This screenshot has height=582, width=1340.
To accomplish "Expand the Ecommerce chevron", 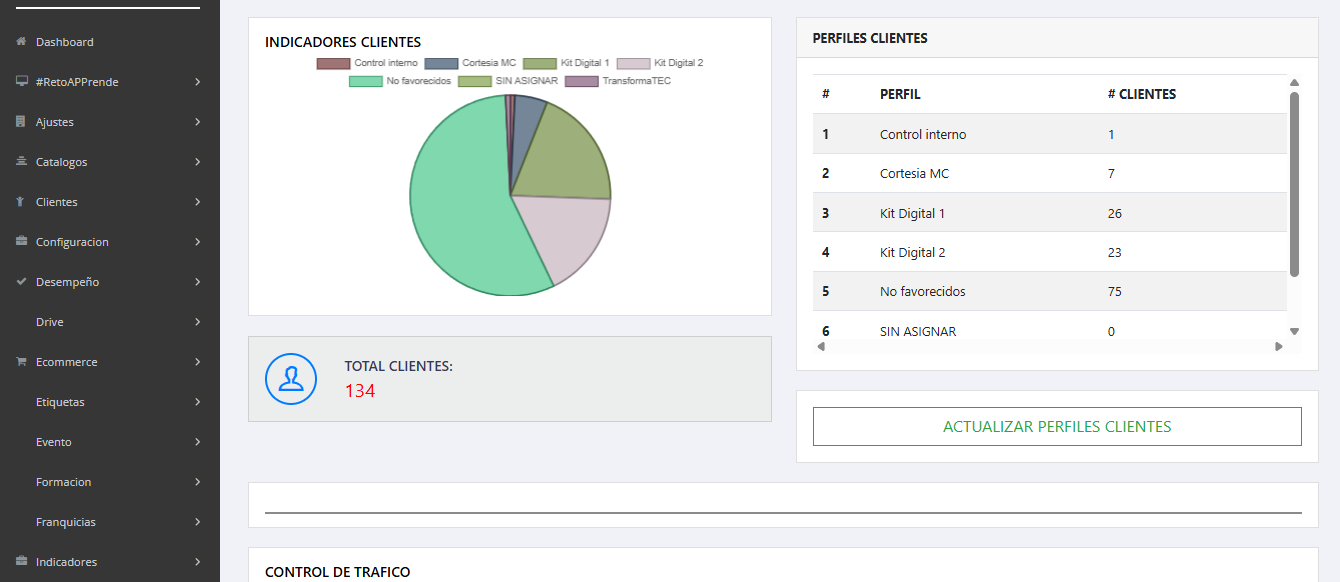I will [x=198, y=362].
